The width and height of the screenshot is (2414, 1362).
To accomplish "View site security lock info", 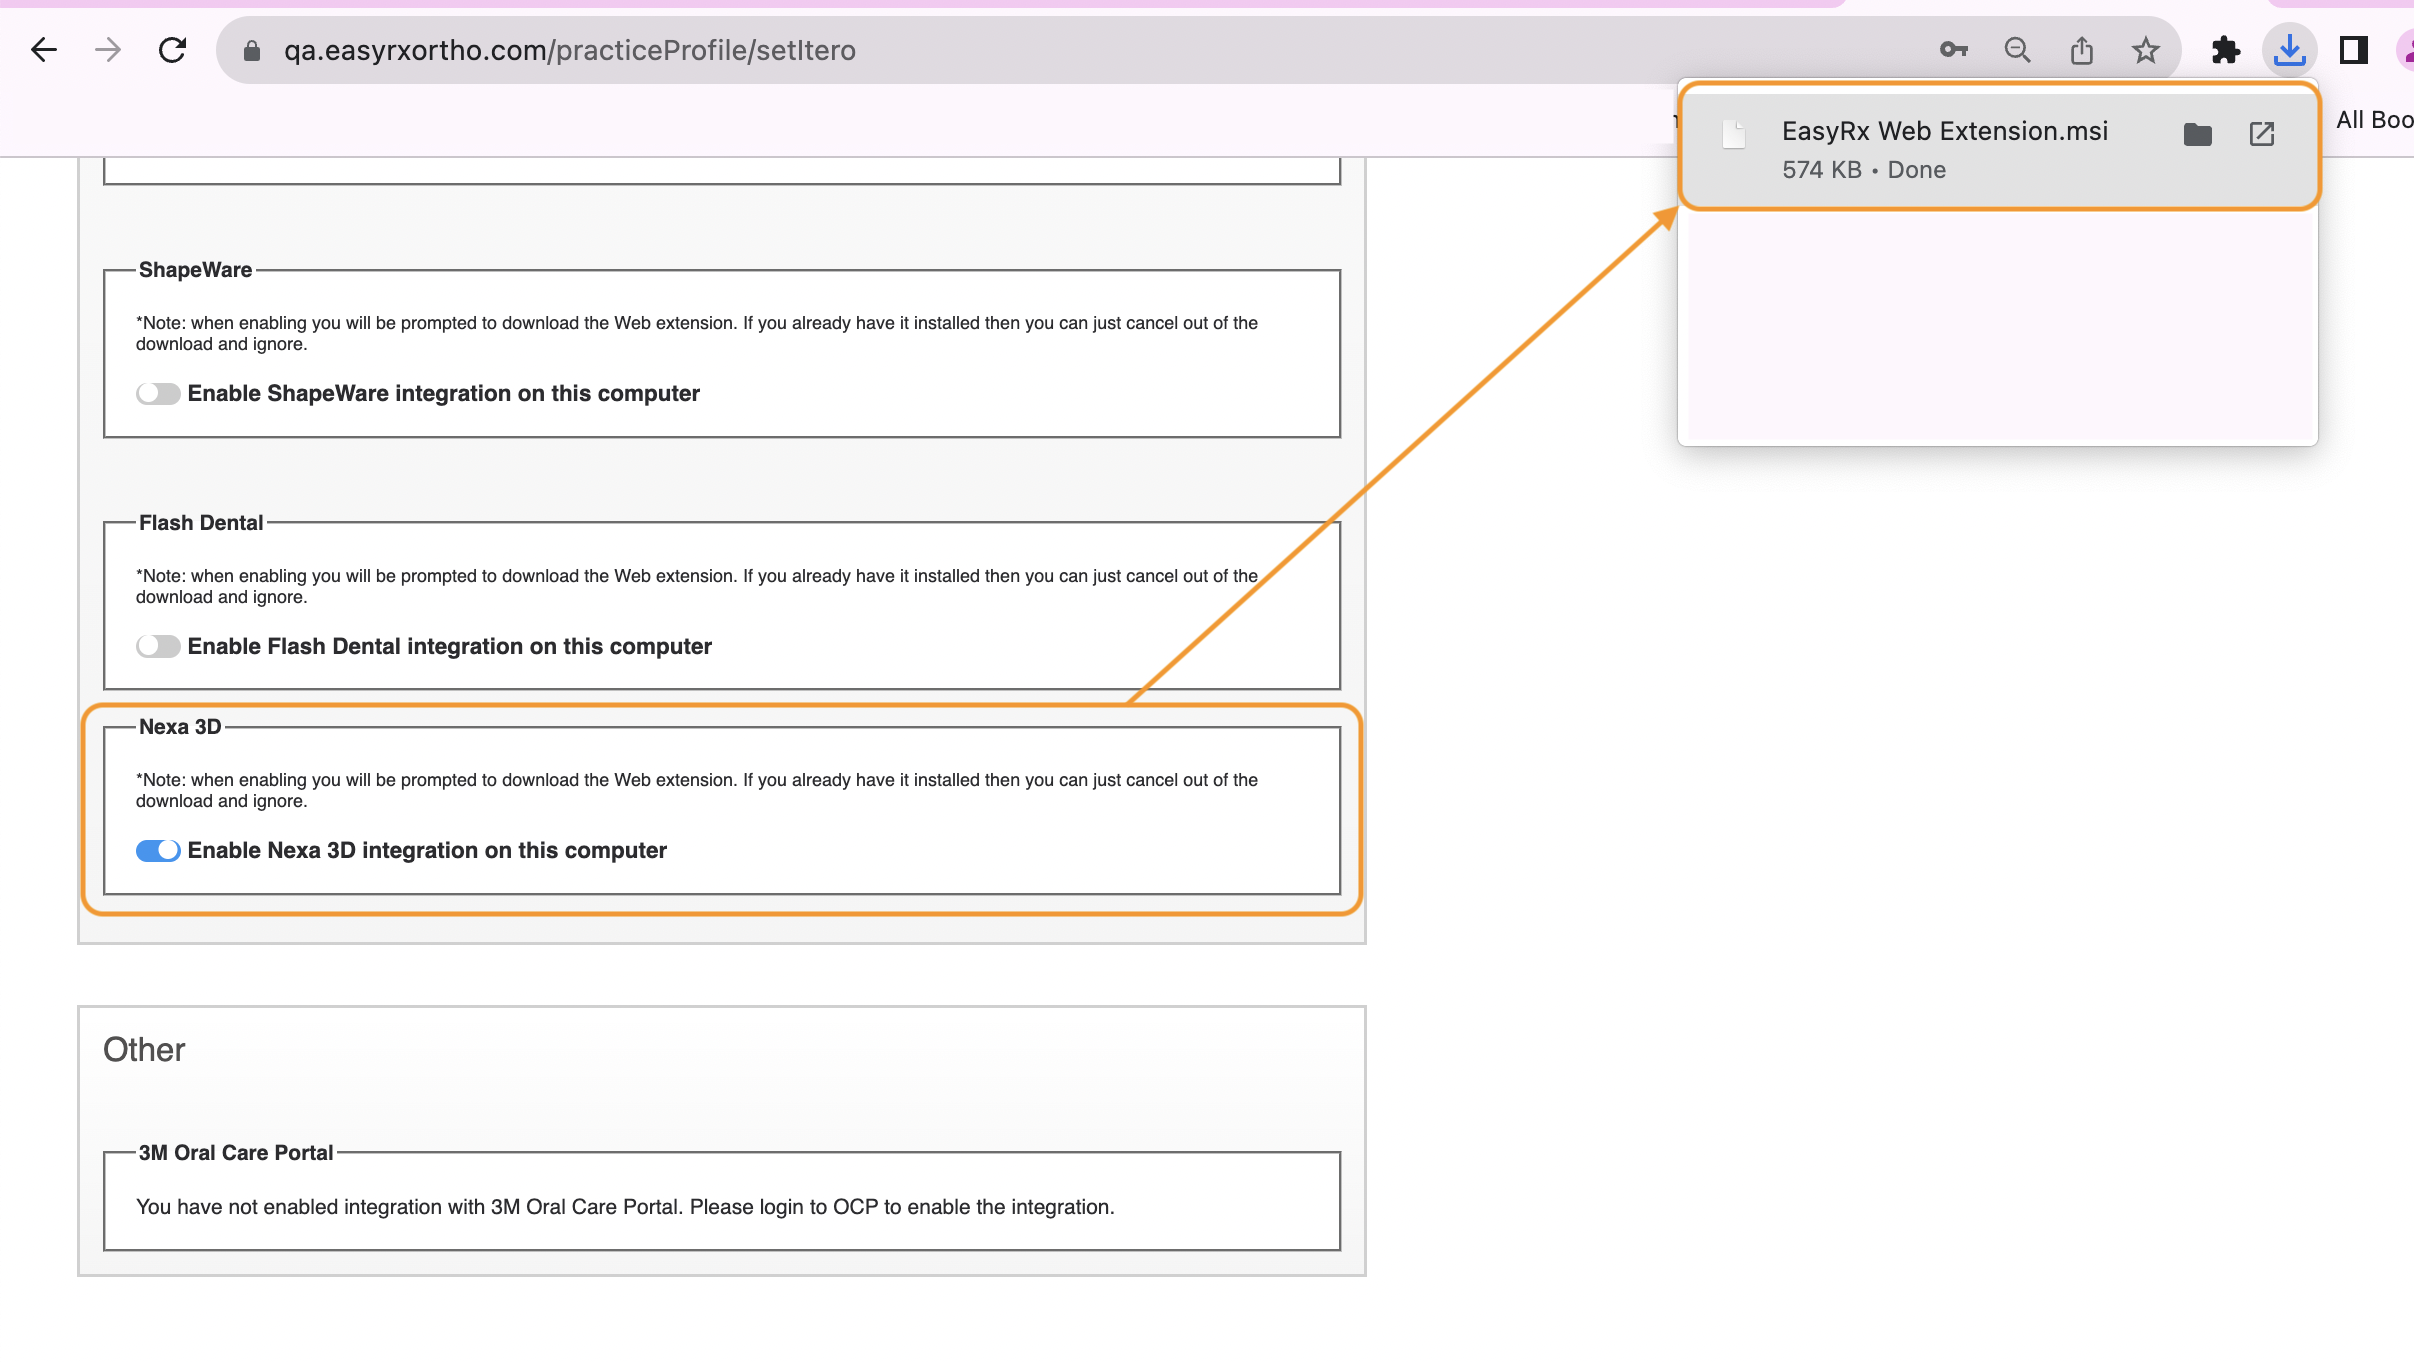I will 252,50.
